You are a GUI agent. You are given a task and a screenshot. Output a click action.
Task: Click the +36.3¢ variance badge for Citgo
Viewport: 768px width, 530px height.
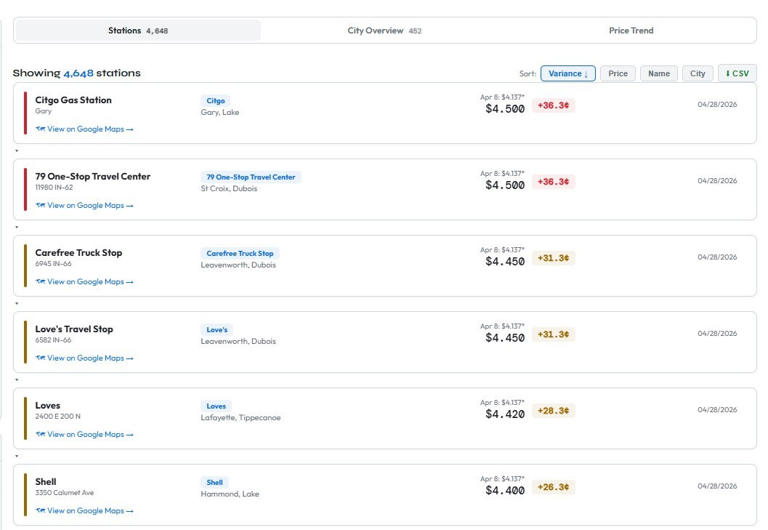coord(553,106)
